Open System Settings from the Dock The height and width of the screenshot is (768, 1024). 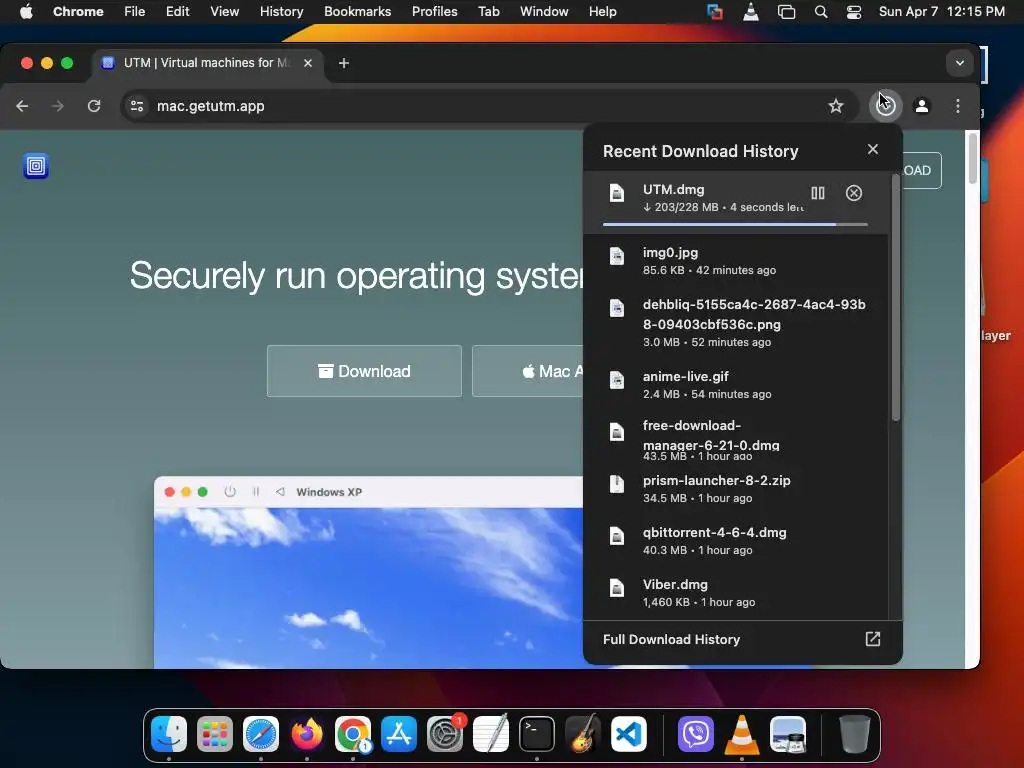click(x=445, y=733)
